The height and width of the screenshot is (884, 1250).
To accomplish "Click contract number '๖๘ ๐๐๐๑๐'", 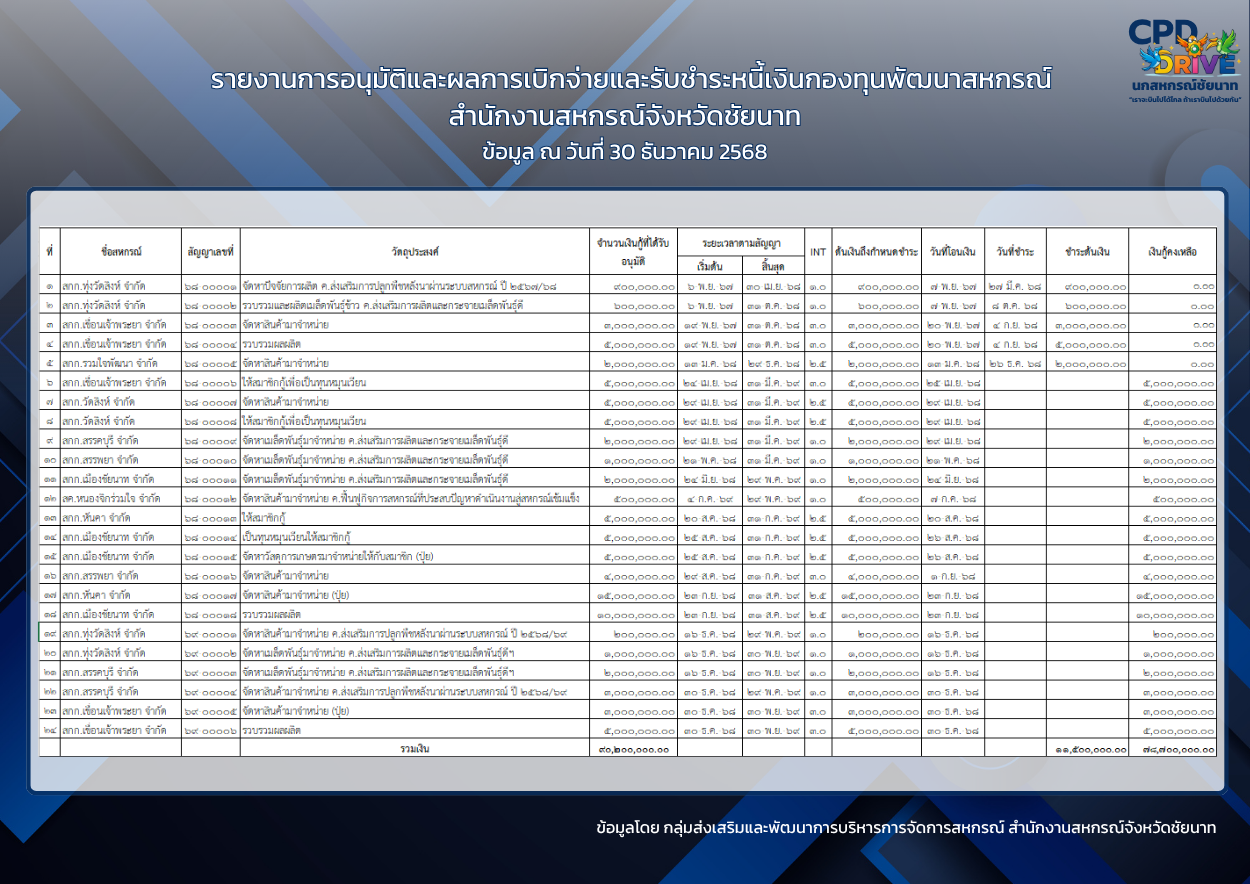I will (211, 459).
